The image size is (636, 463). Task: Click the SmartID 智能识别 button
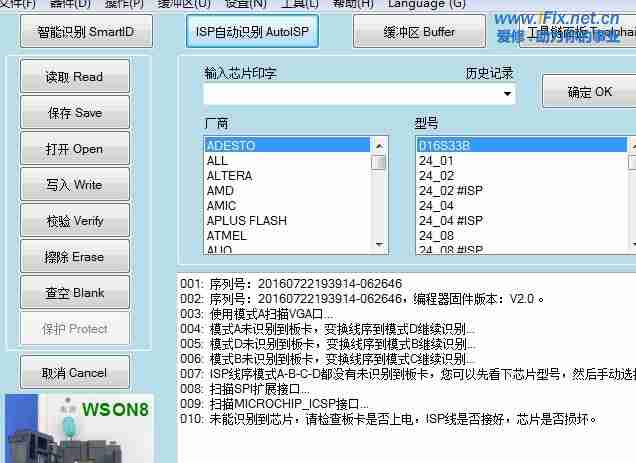click(86, 32)
